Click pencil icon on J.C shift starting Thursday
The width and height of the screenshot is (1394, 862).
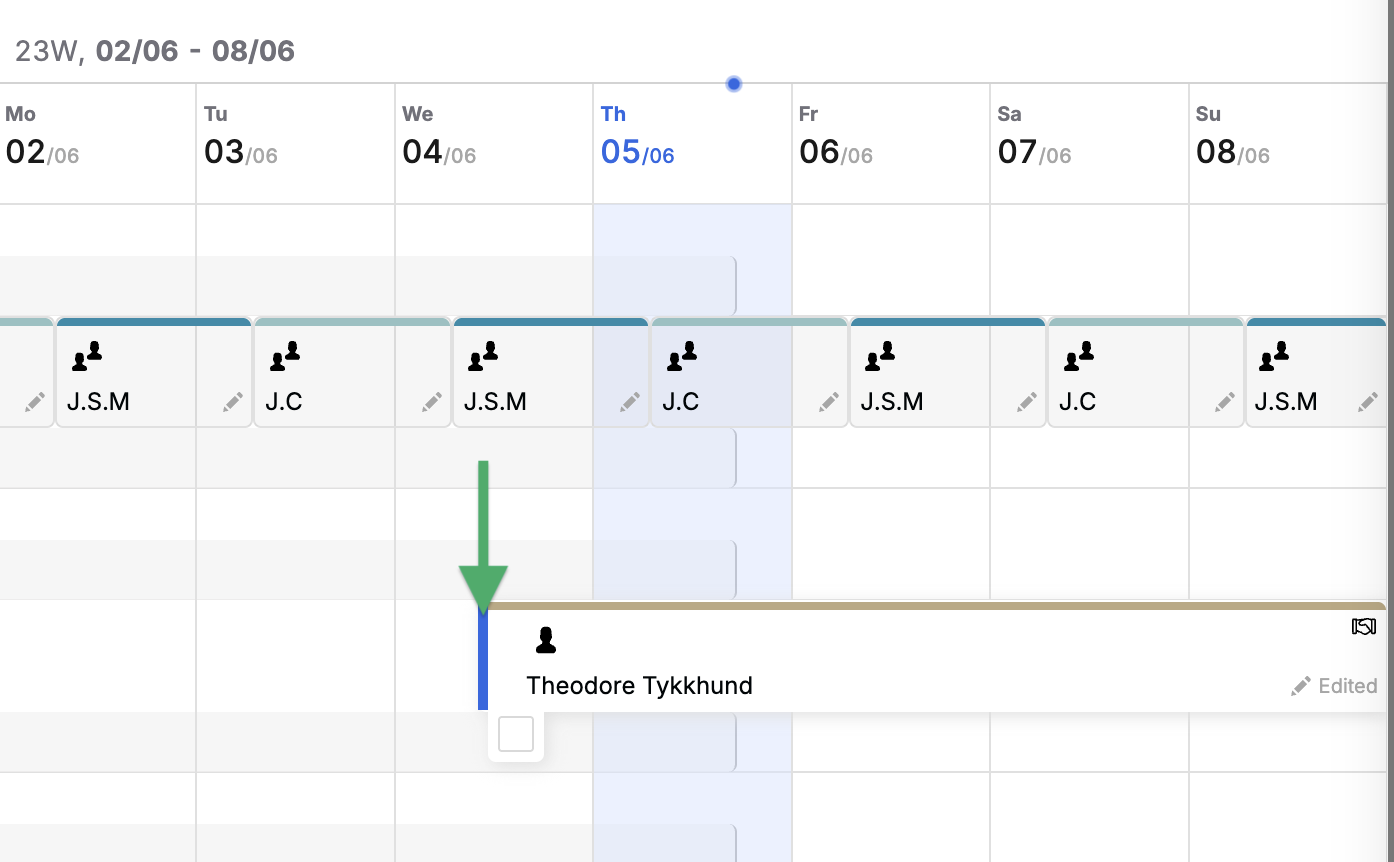click(828, 402)
